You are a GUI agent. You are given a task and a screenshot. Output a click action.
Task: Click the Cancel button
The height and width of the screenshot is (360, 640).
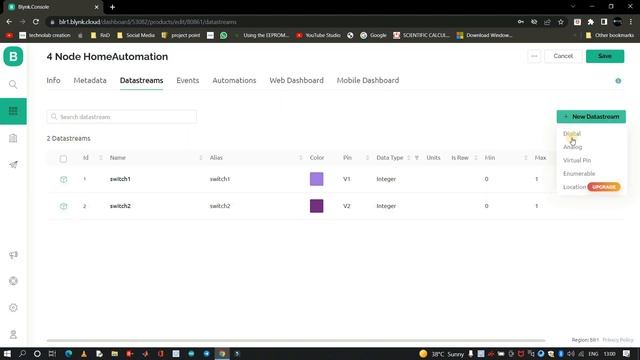pyautogui.click(x=563, y=56)
